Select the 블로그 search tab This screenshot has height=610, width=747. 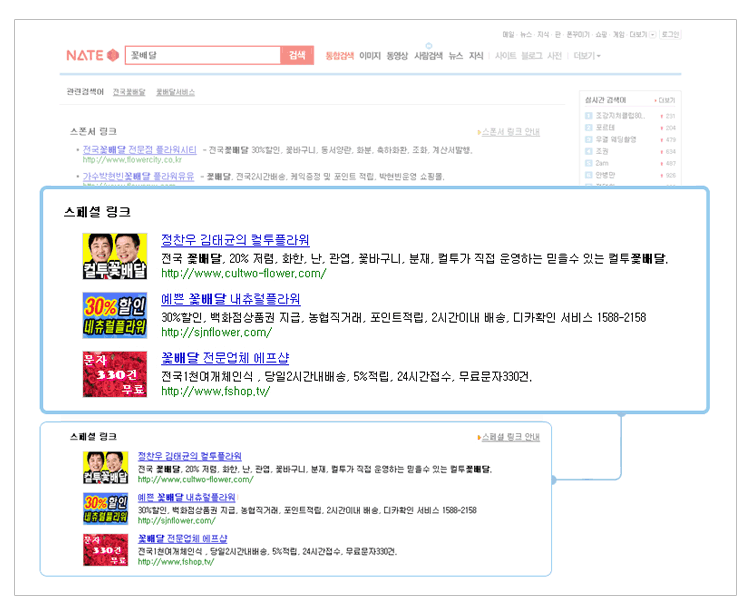[532, 56]
